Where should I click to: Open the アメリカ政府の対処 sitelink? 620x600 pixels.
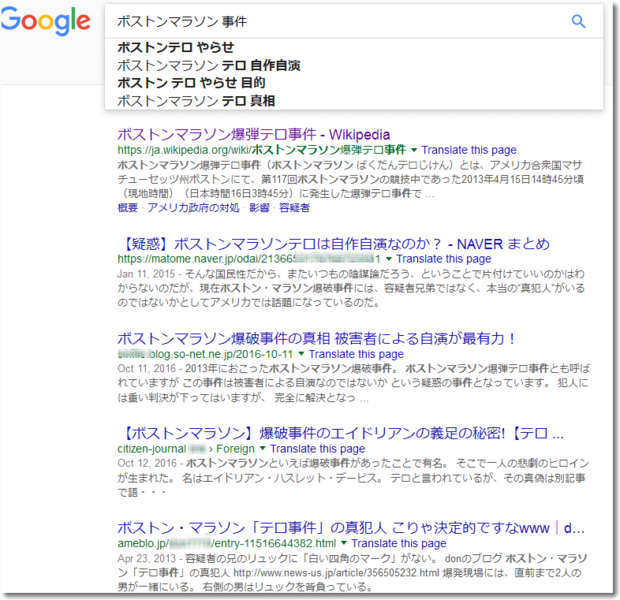pyautogui.click(x=193, y=208)
